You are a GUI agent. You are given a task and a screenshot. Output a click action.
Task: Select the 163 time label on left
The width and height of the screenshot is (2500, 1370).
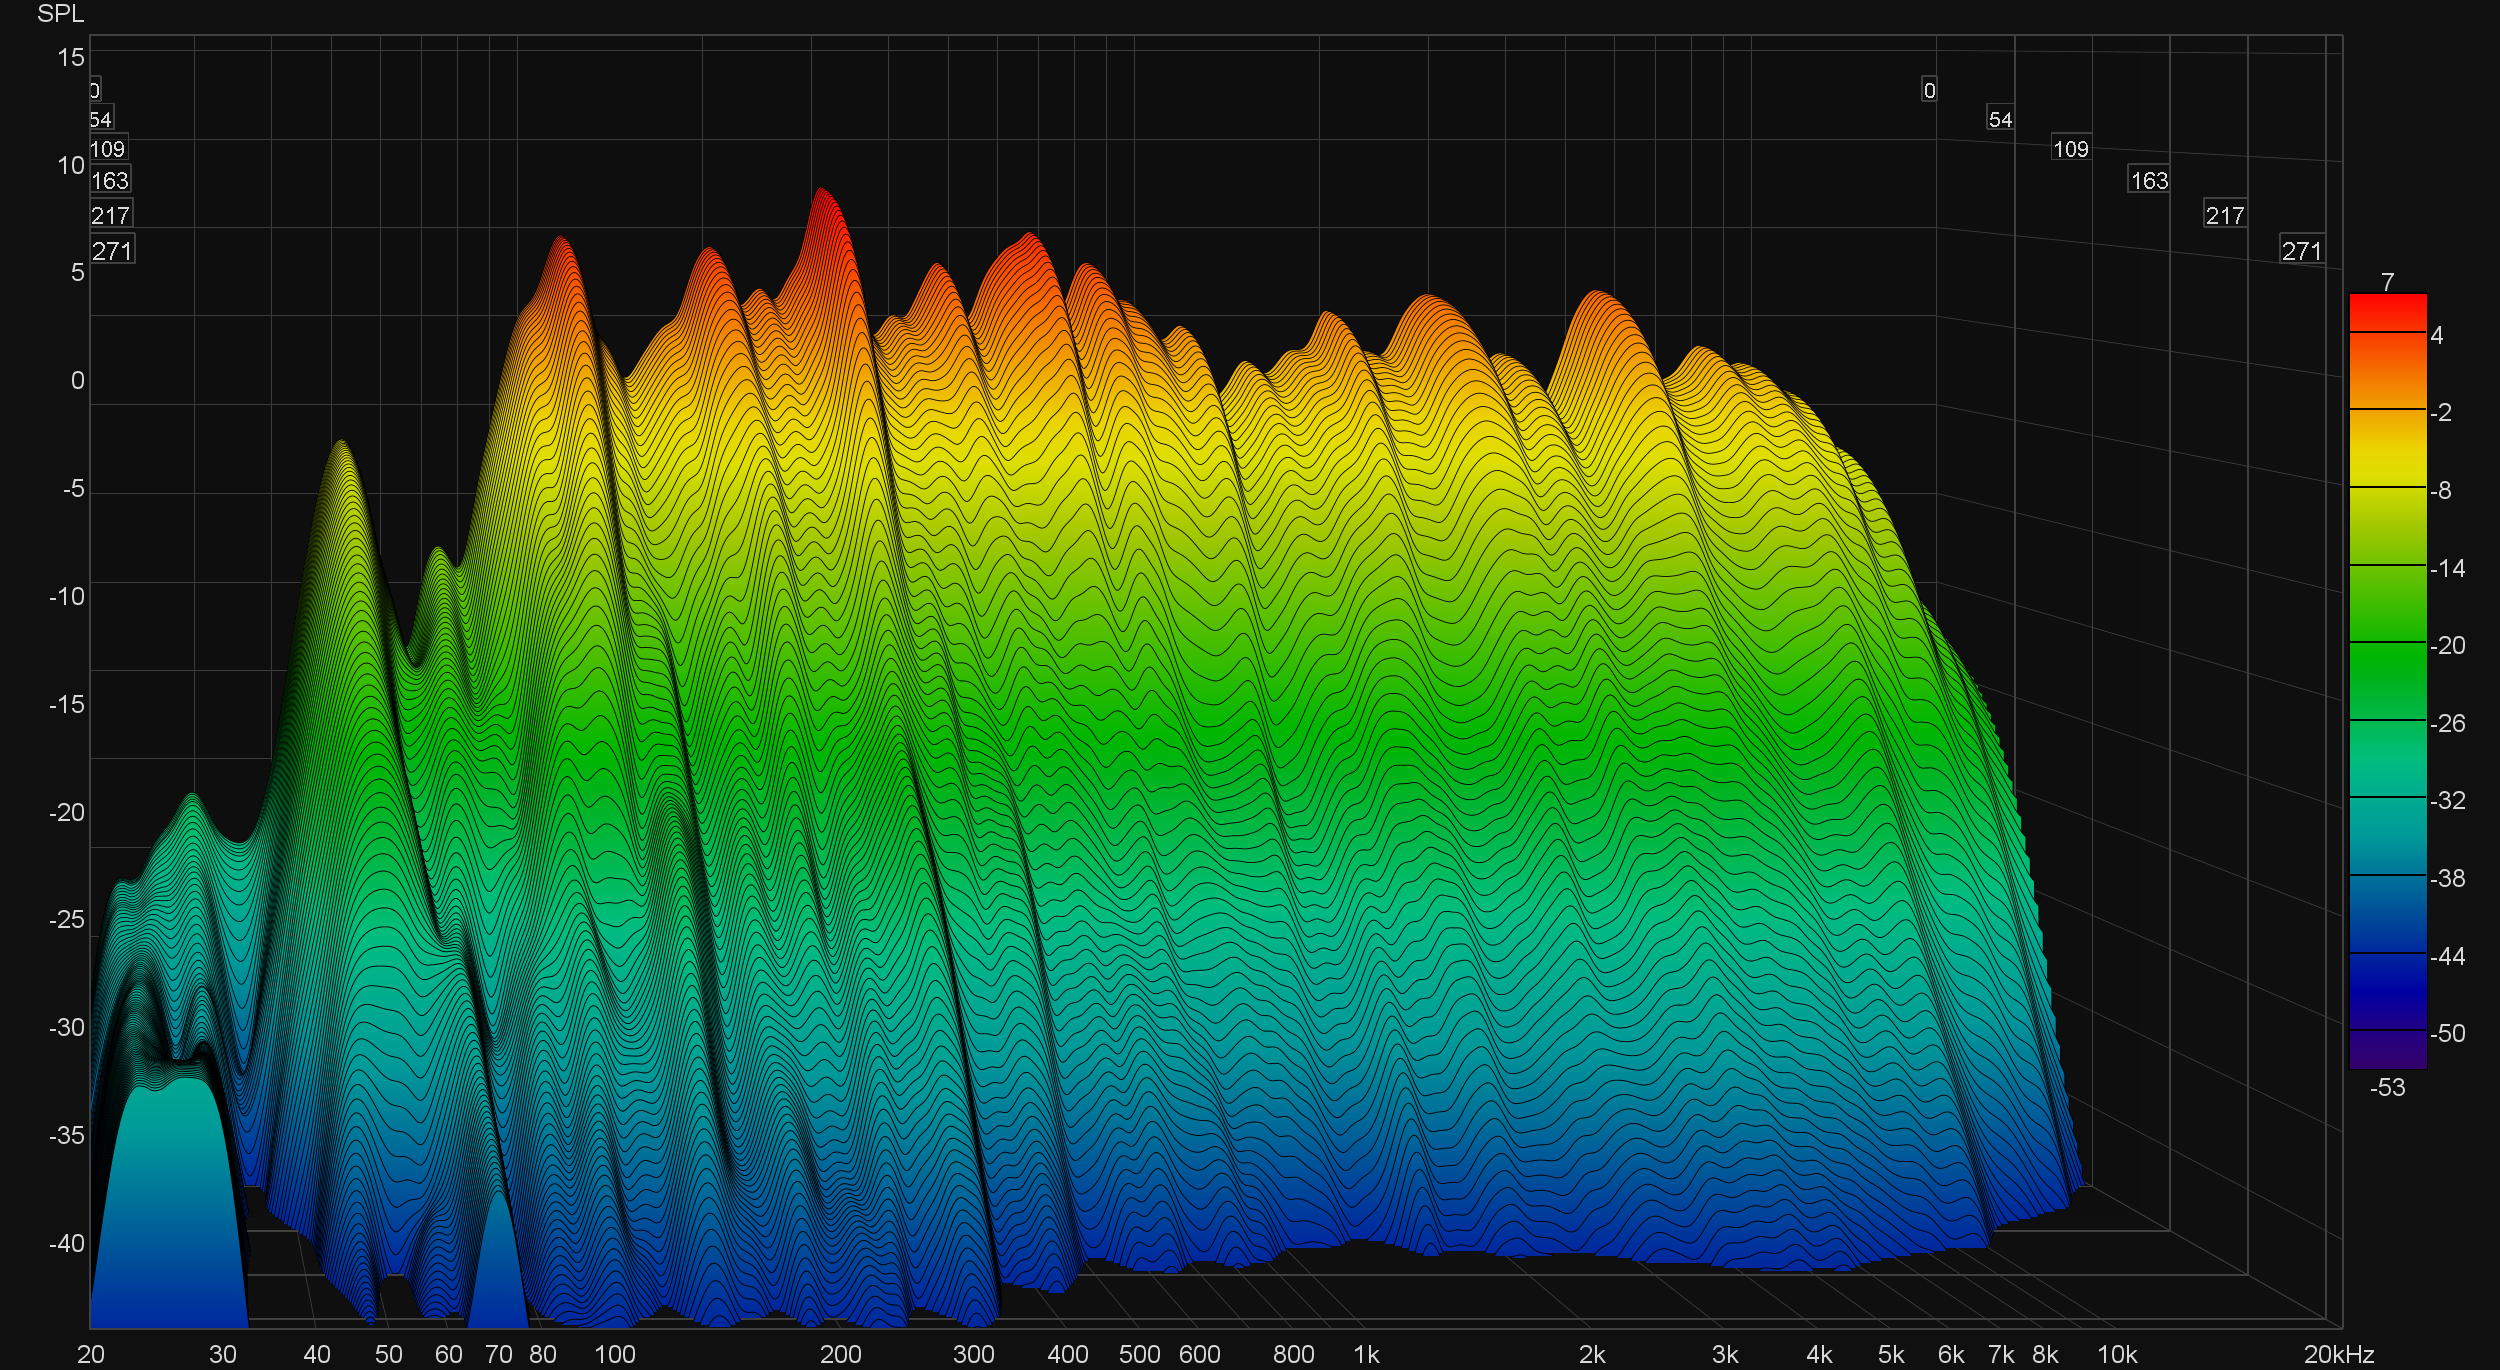(x=110, y=180)
